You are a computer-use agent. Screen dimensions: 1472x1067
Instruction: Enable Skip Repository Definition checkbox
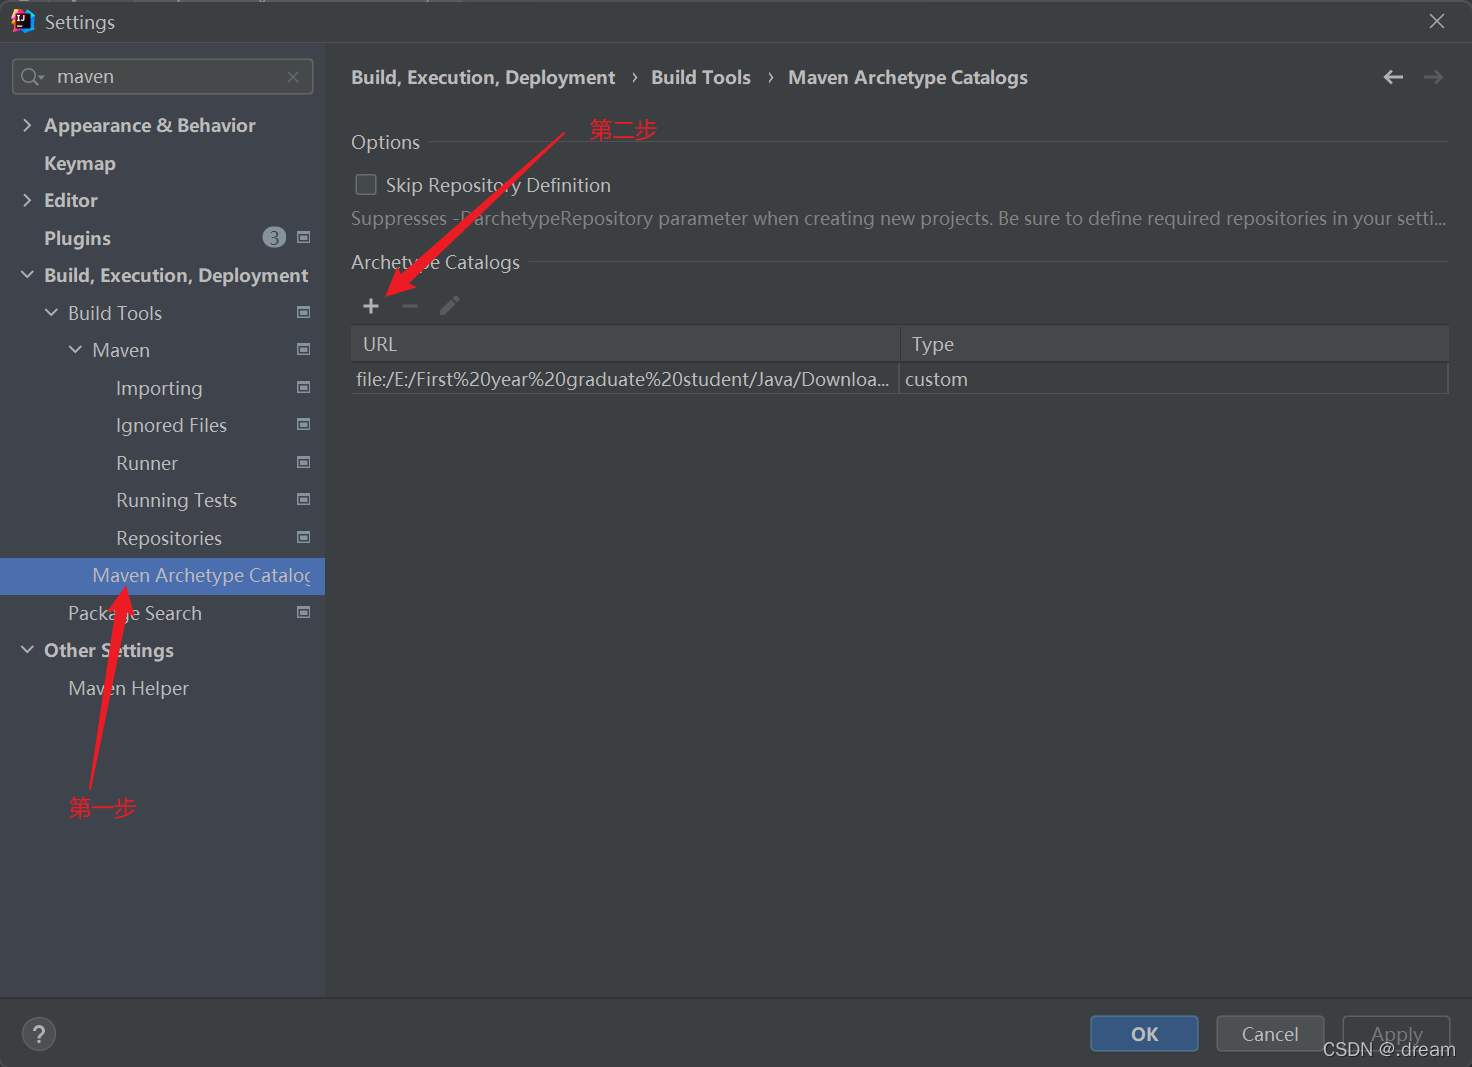[x=366, y=185]
